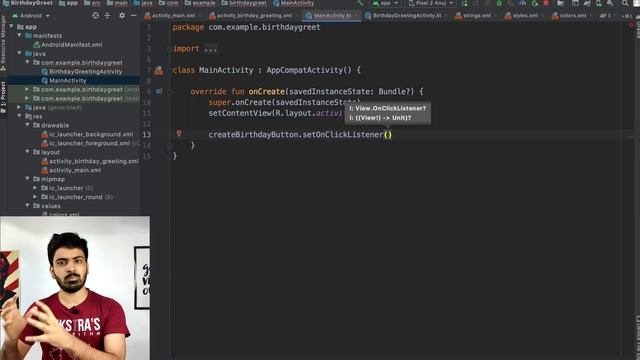
Task: Click the Collapse All icon in Project panel
Action: [107, 16]
